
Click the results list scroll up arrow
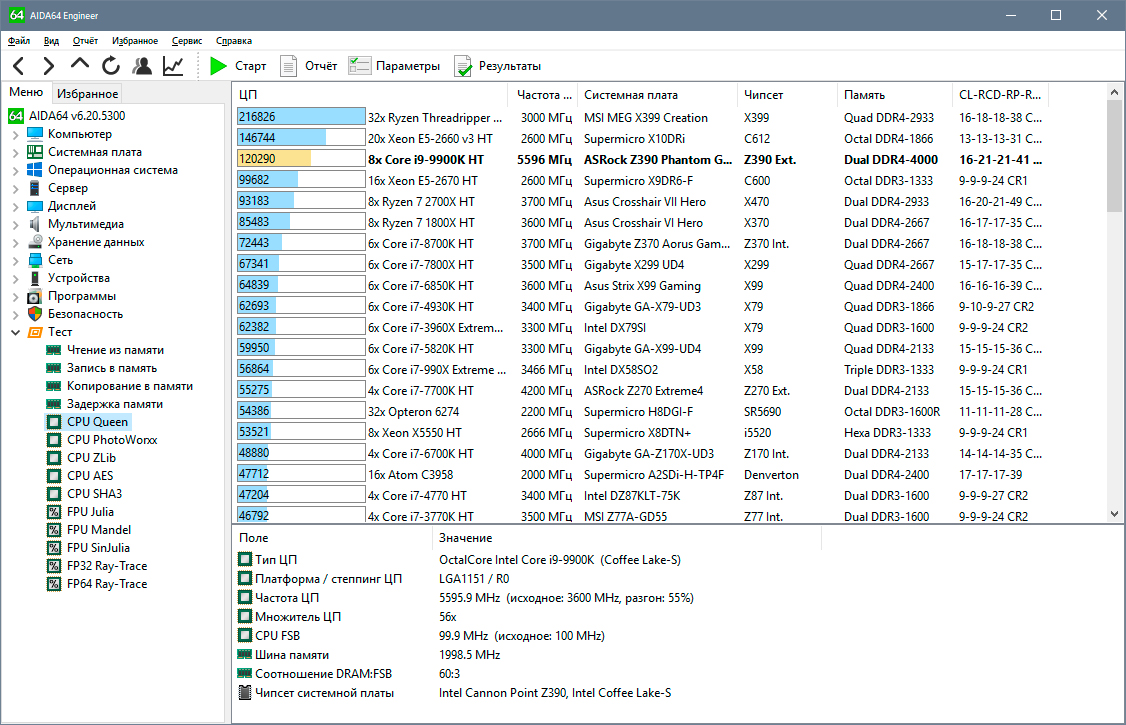(1114, 92)
